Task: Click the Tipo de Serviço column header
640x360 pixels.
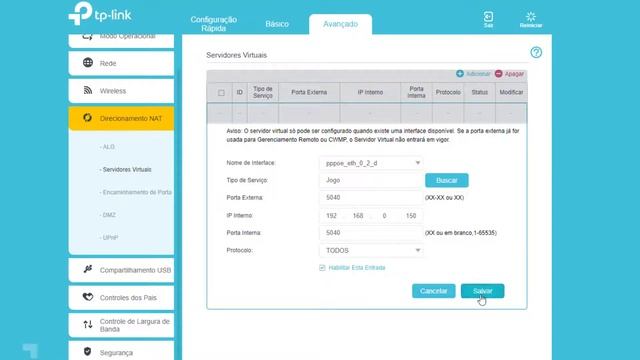Action: coord(262,92)
